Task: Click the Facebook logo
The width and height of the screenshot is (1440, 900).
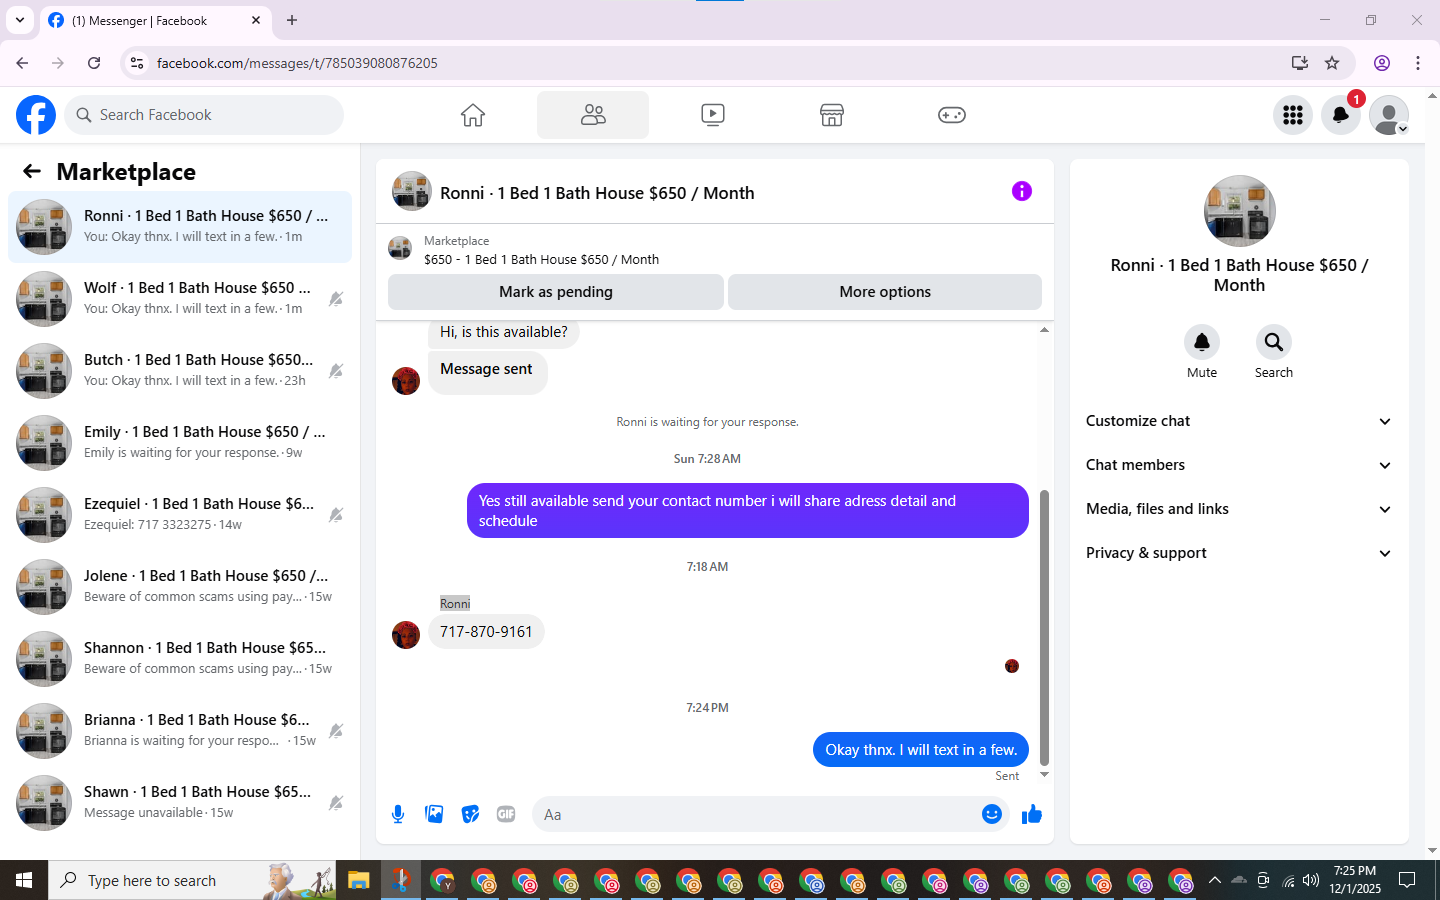Action: (x=36, y=115)
